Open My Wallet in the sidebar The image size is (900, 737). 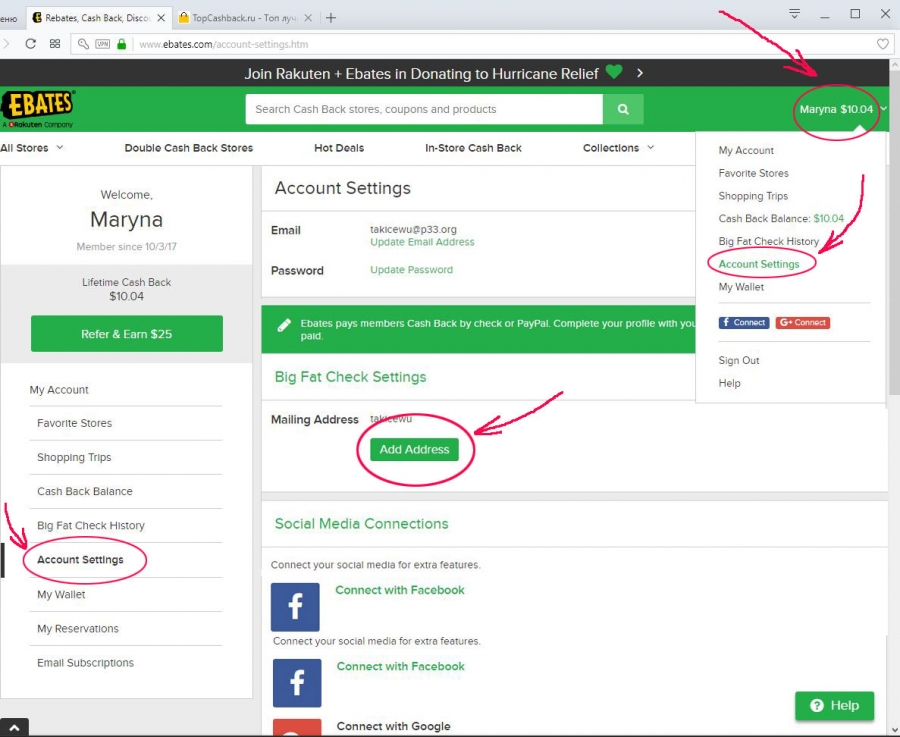(61, 595)
